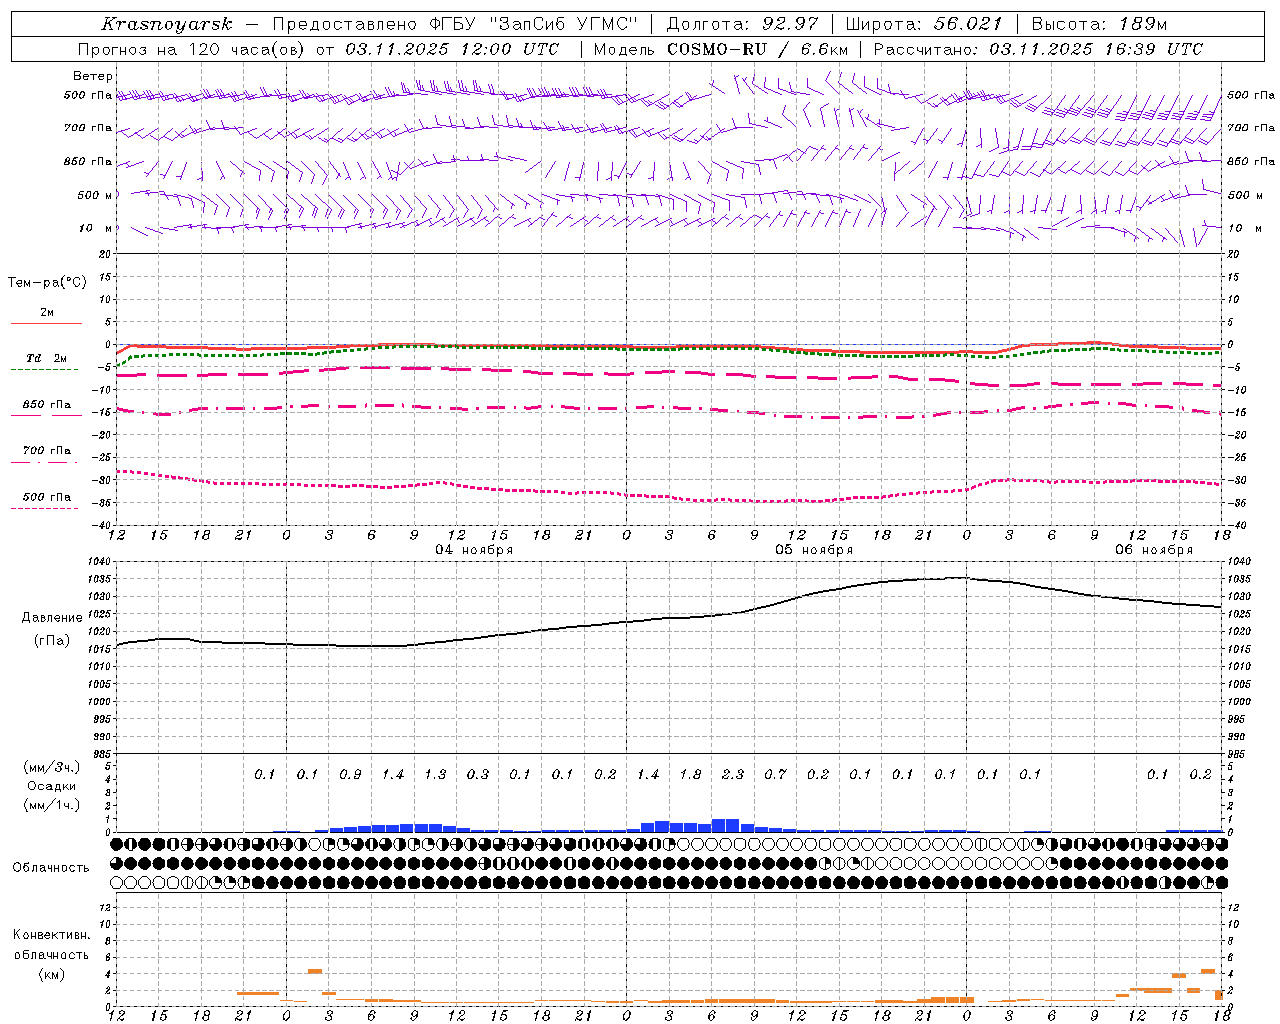The image size is (1280, 1024).
Task: Select the '(км)' convective height unit
Action: (51, 974)
